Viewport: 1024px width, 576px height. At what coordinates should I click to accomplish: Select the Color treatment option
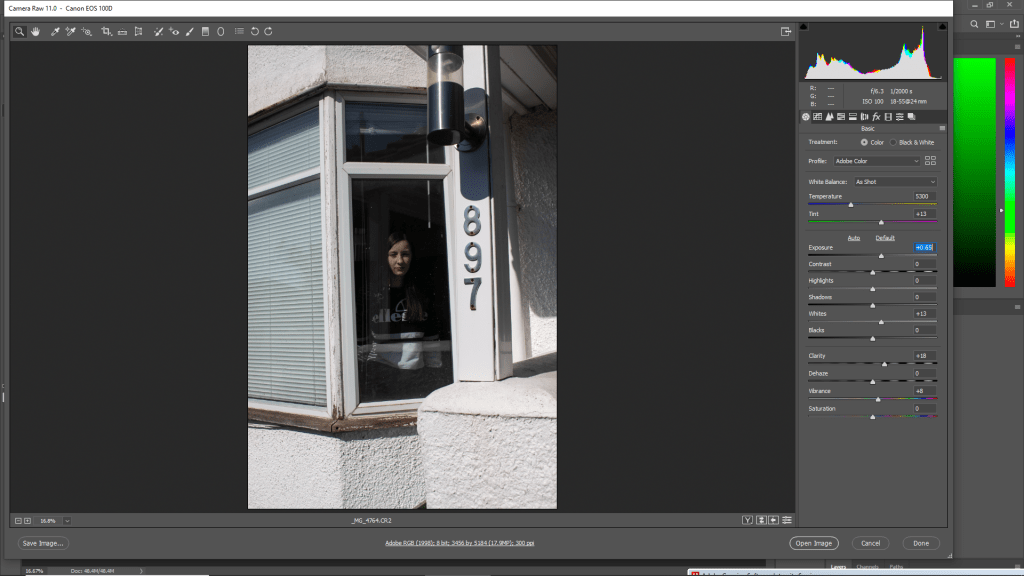[x=864, y=143]
